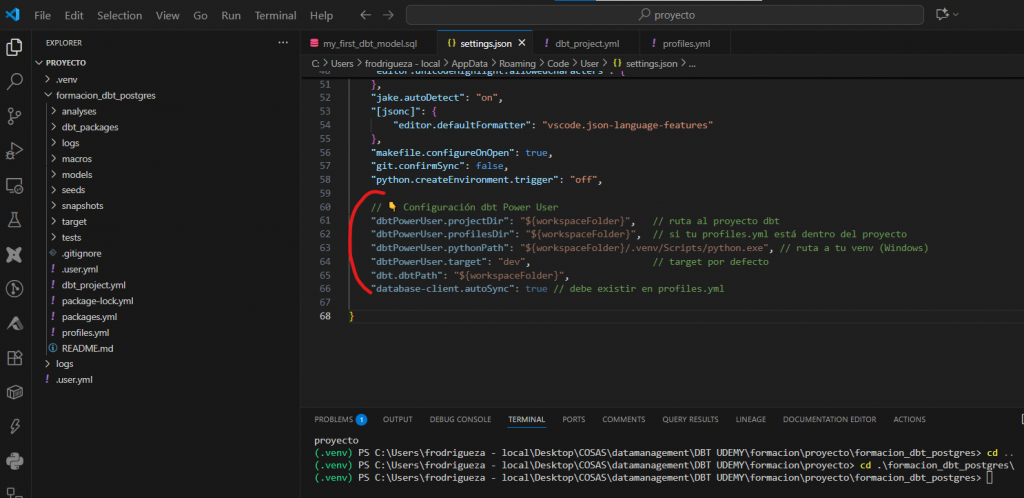1024x498 pixels.
Task: Expand the models folder
Action: [x=77, y=174]
